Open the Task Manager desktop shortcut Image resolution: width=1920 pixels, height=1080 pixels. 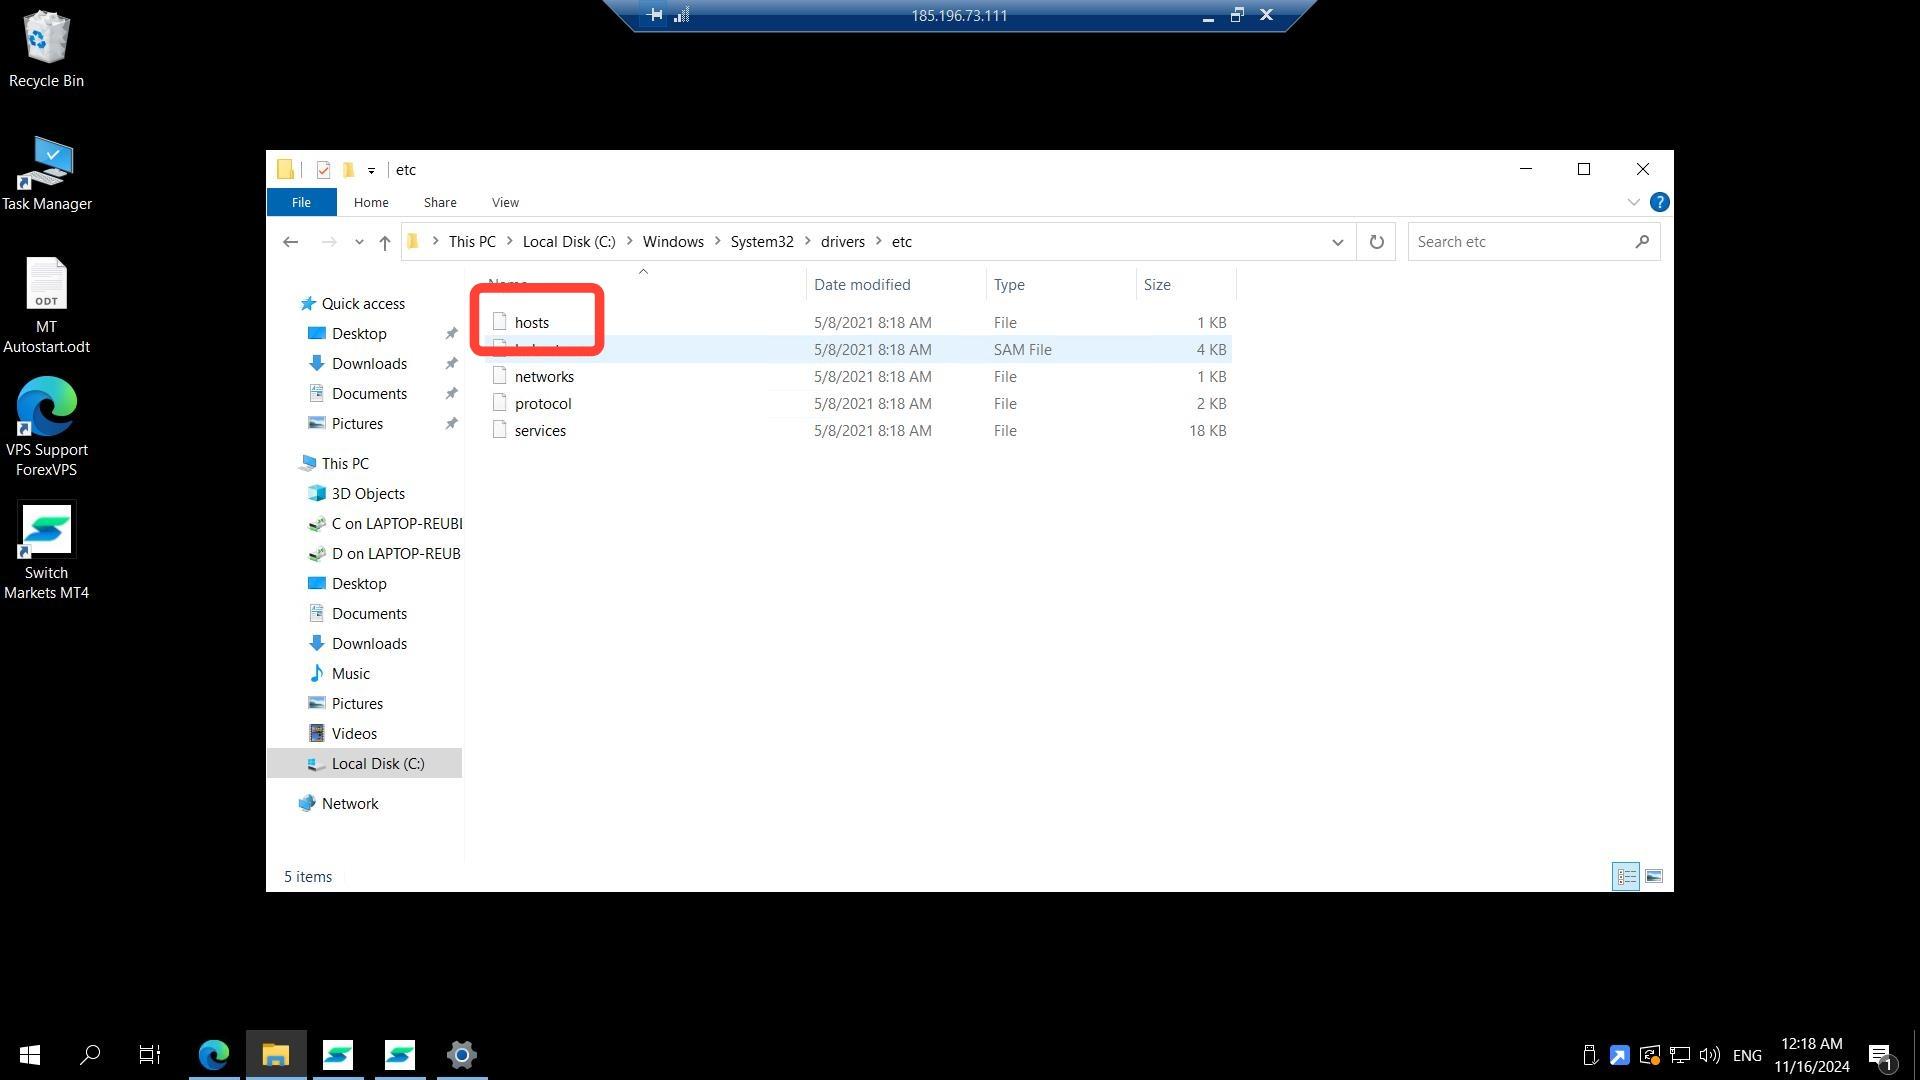pyautogui.click(x=46, y=174)
